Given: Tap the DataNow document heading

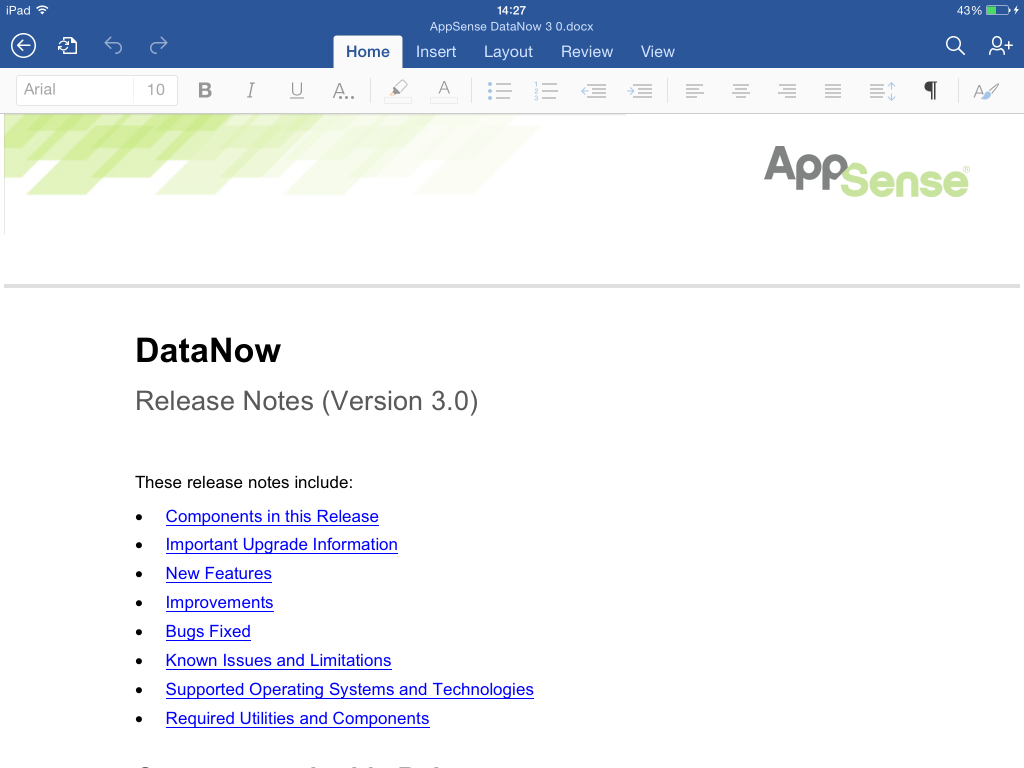Looking at the screenshot, I should pos(208,351).
